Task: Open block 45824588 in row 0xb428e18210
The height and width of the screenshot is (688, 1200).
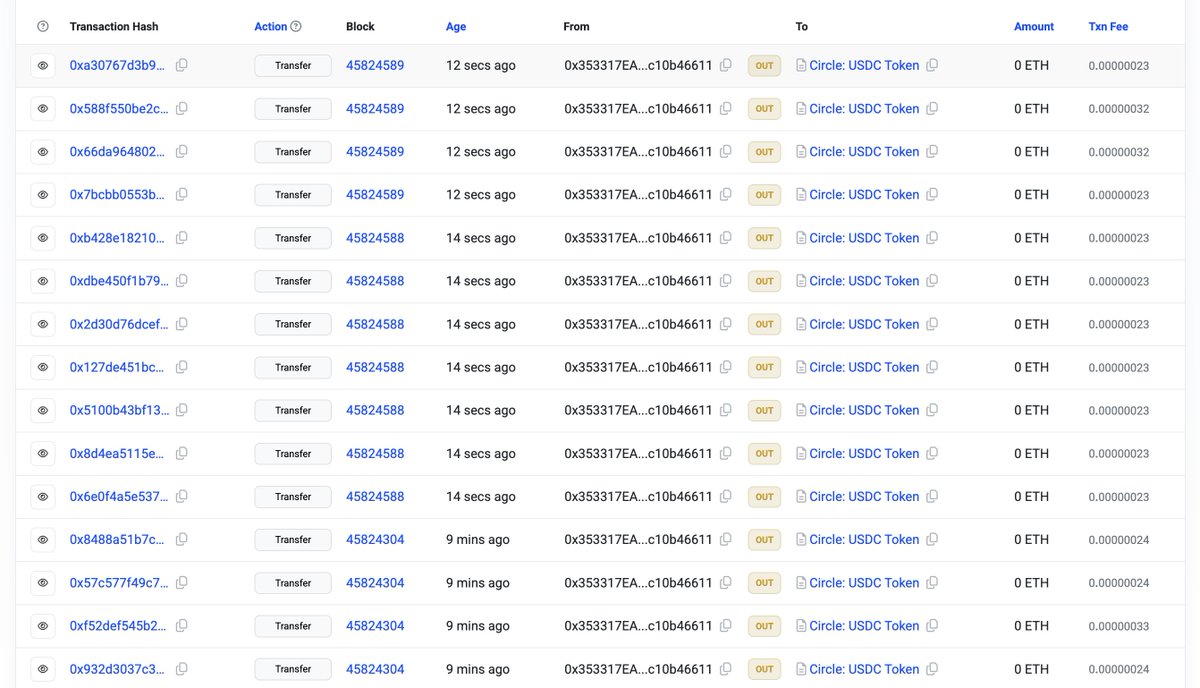Action: [375, 237]
